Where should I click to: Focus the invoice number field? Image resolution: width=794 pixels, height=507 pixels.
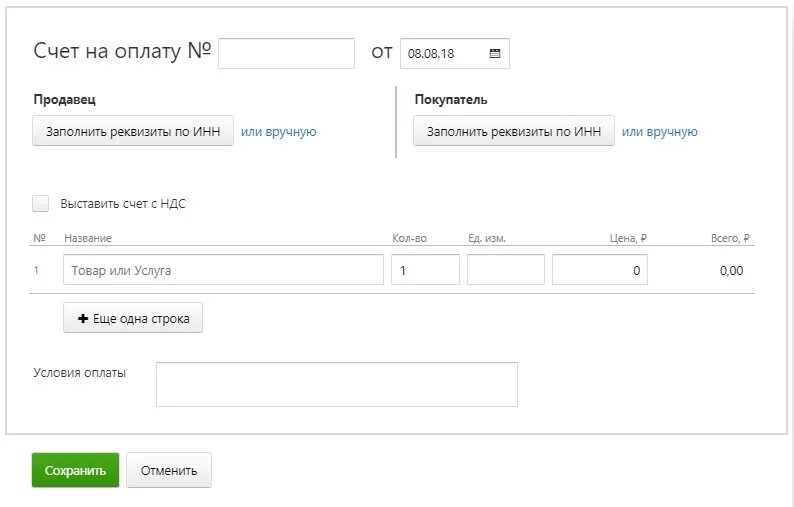(286, 53)
